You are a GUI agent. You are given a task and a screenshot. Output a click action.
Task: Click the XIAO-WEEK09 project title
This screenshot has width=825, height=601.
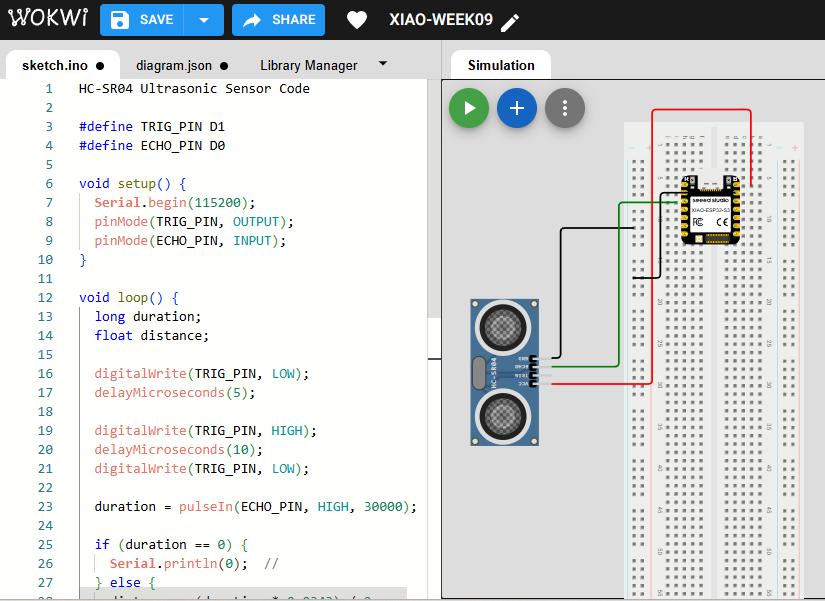[x=440, y=19]
